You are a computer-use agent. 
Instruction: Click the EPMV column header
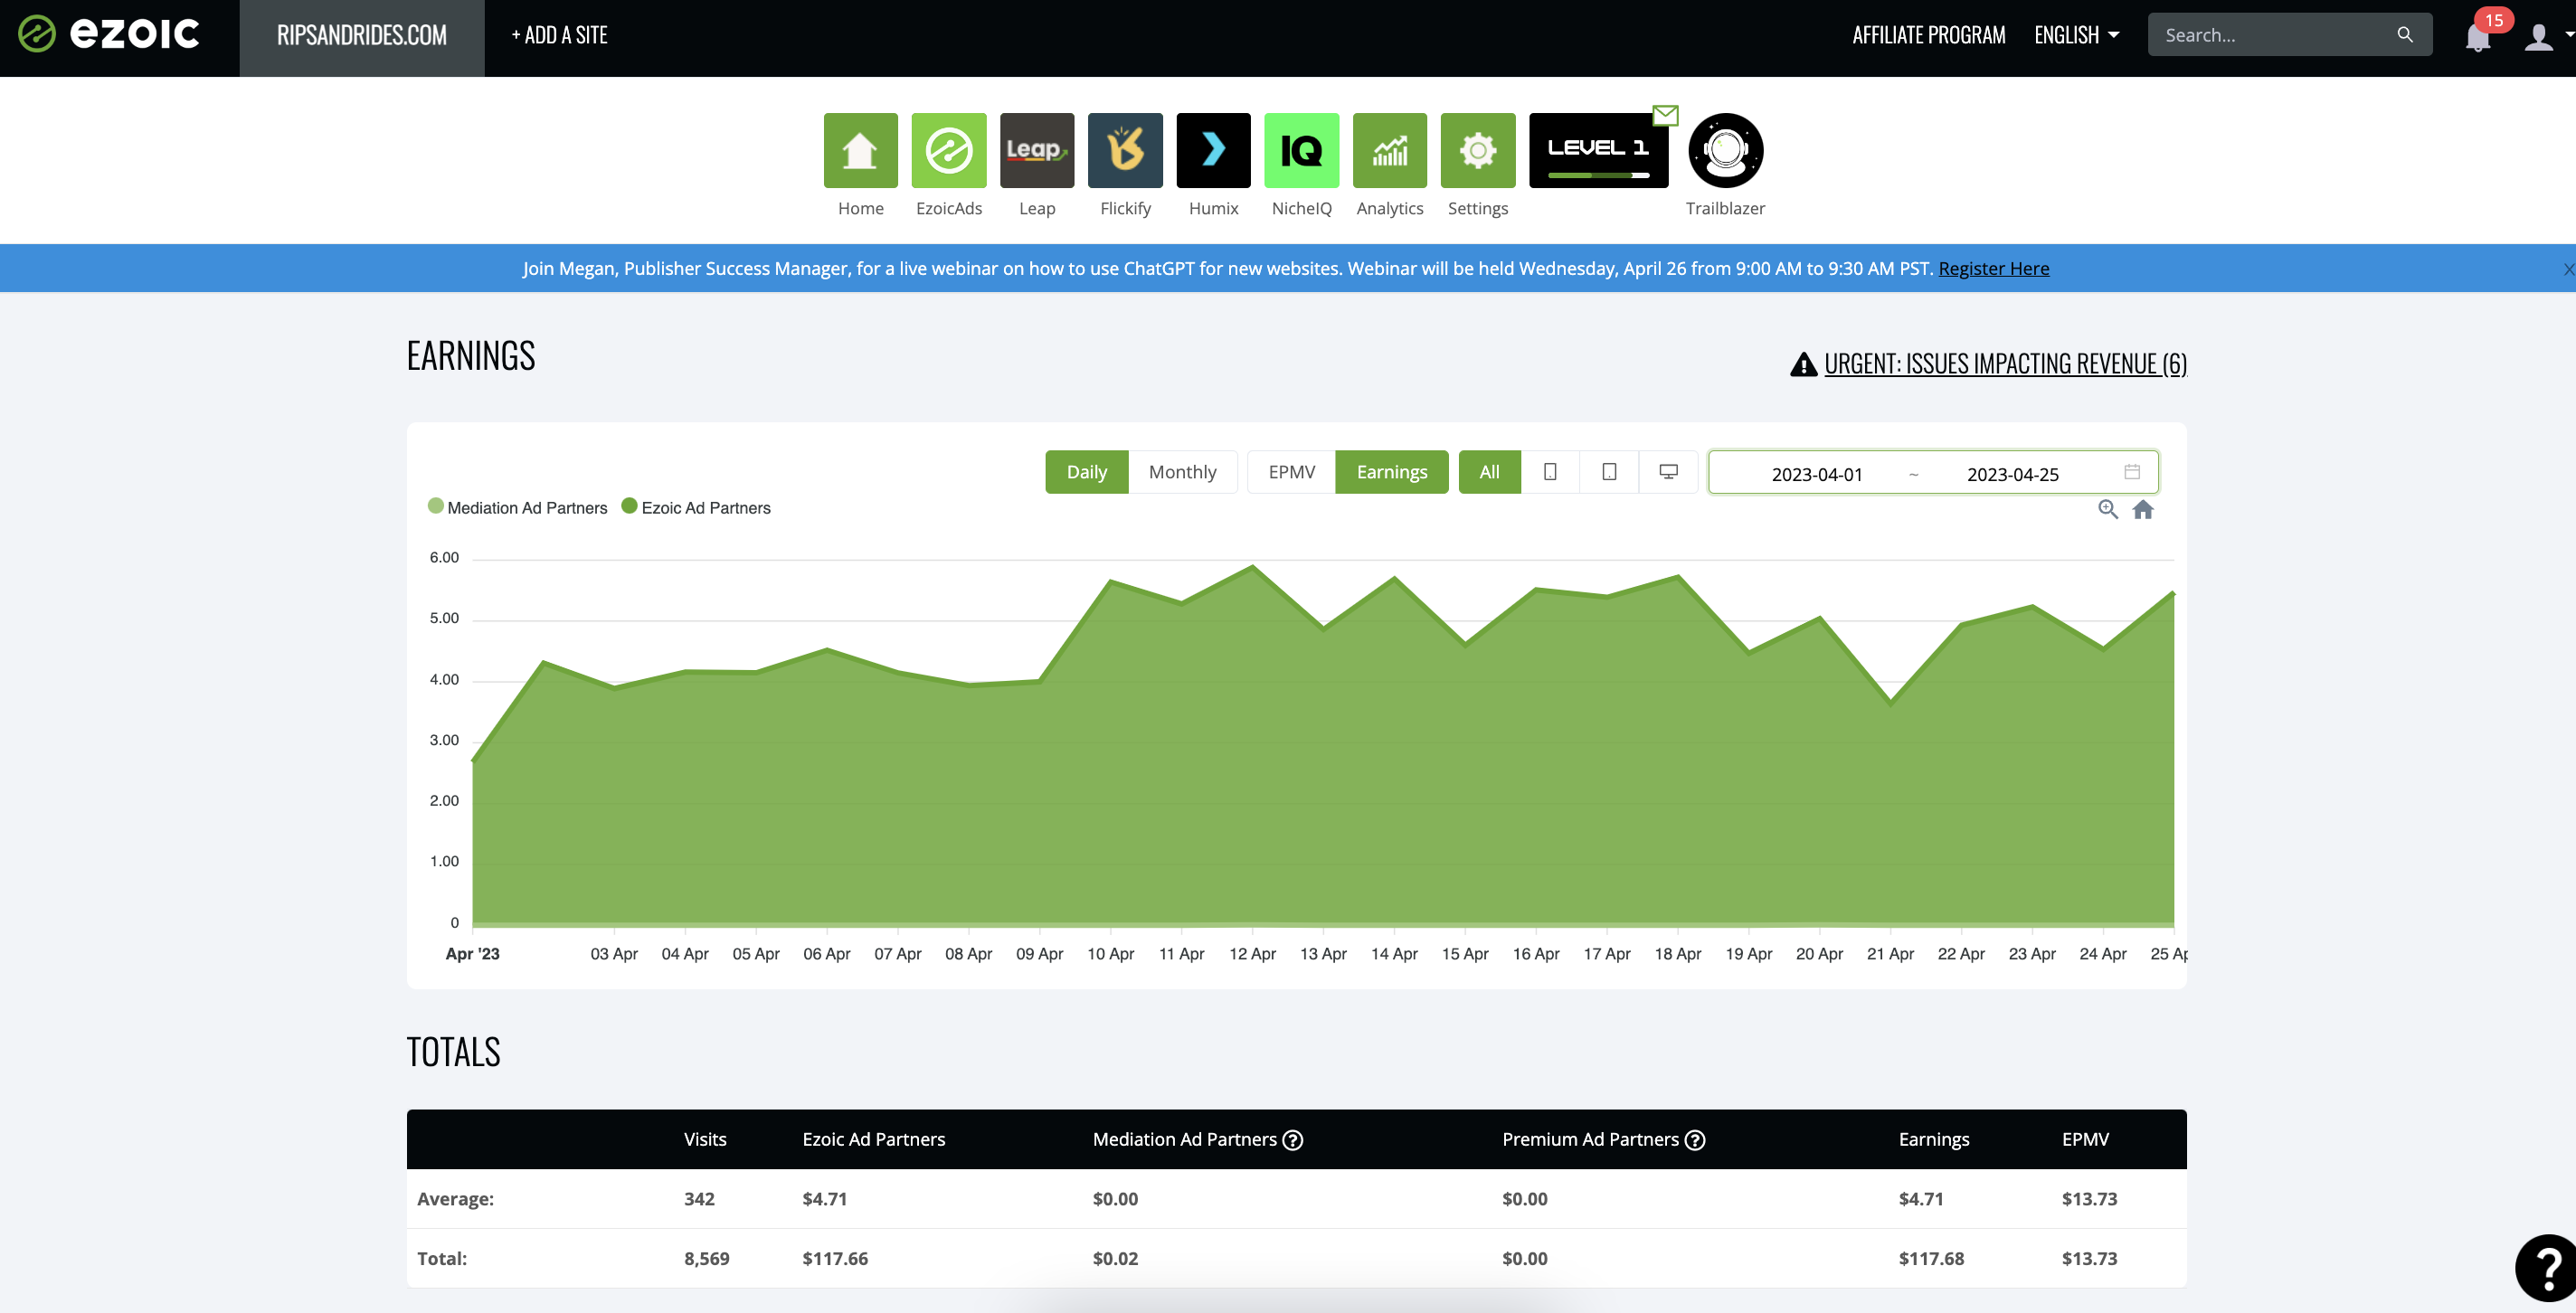(2085, 1140)
